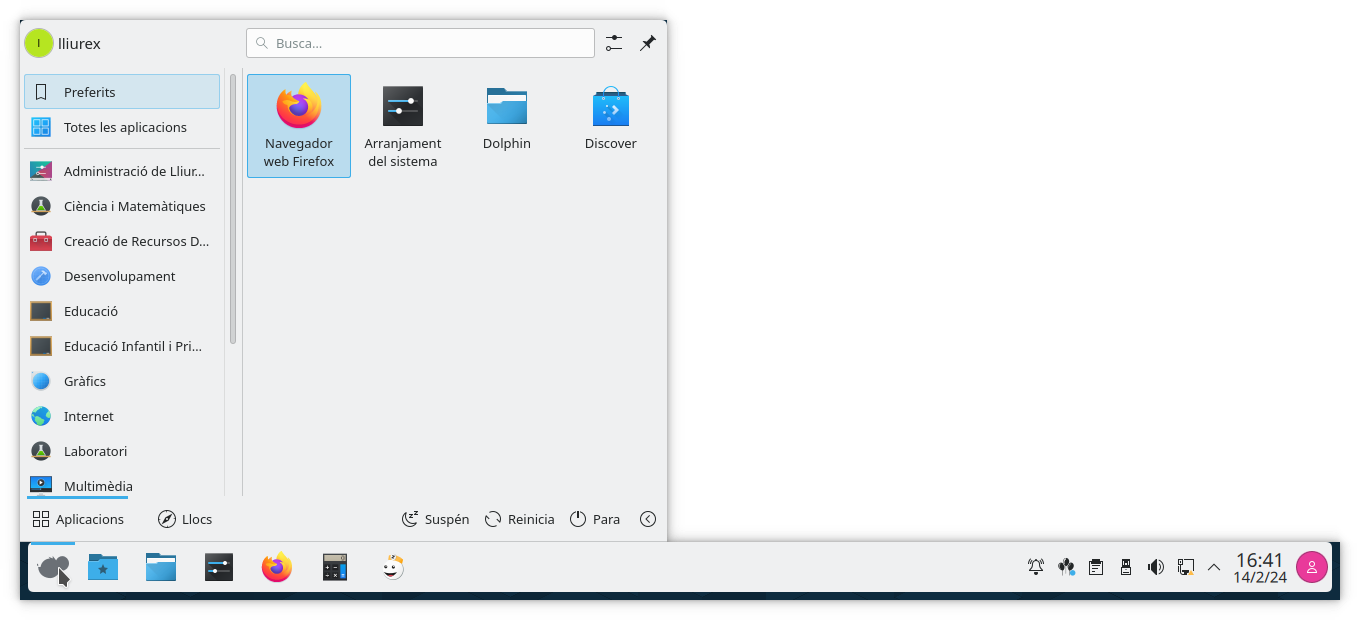
Task: Click the Reinicia button
Action: point(519,519)
